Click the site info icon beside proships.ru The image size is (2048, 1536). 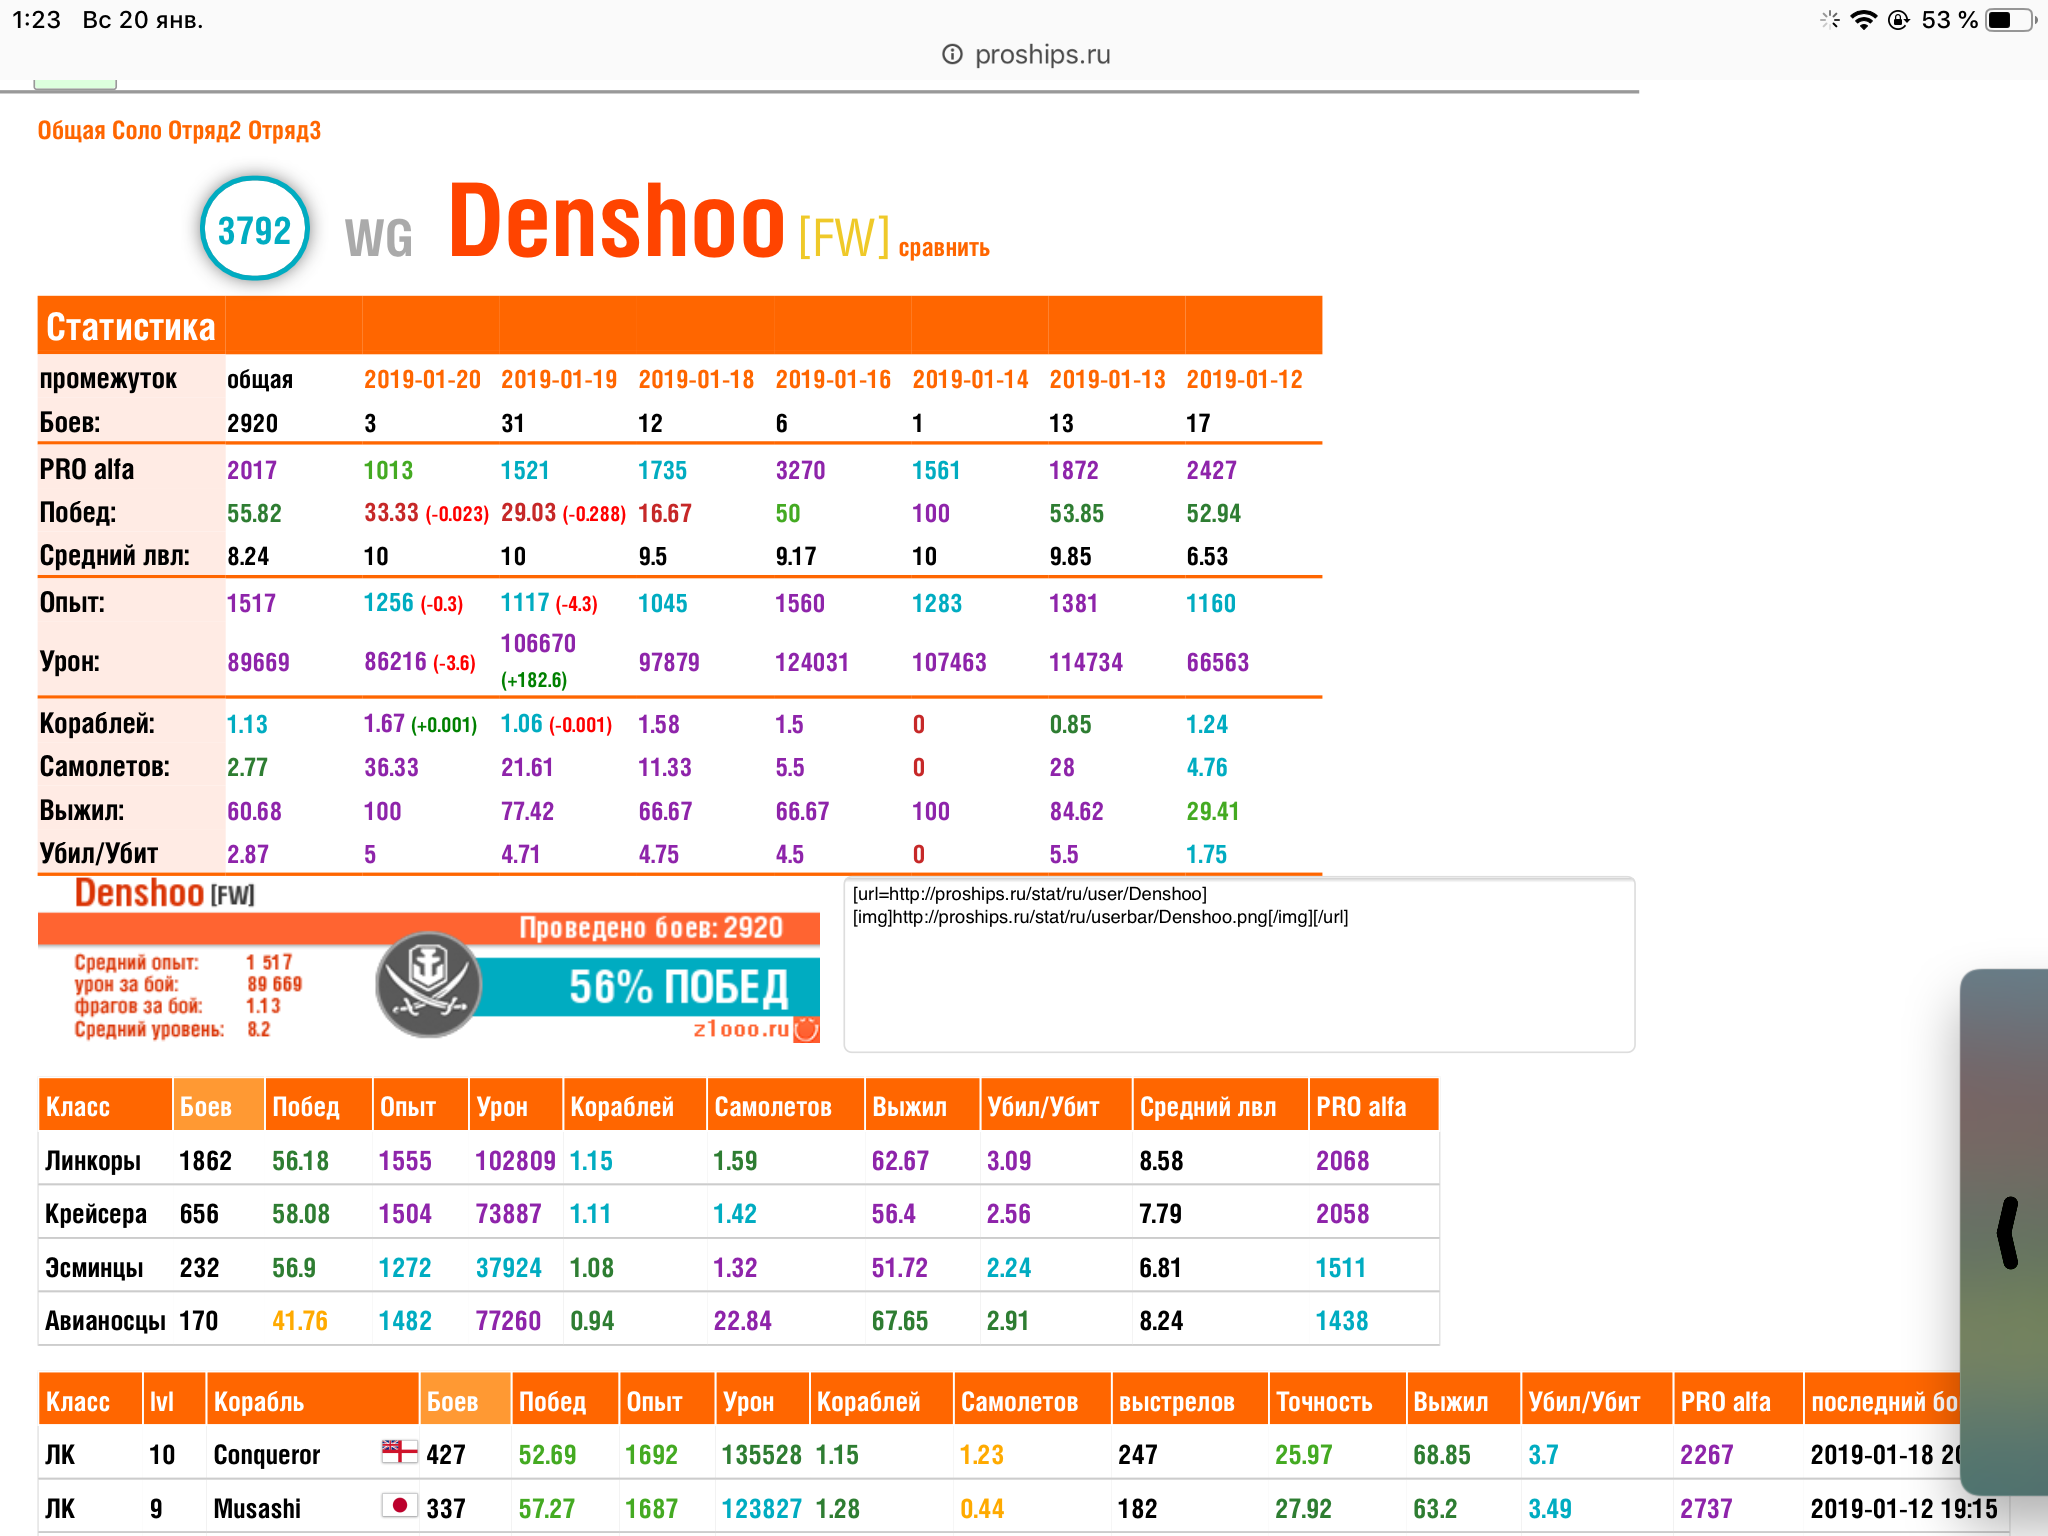(952, 54)
